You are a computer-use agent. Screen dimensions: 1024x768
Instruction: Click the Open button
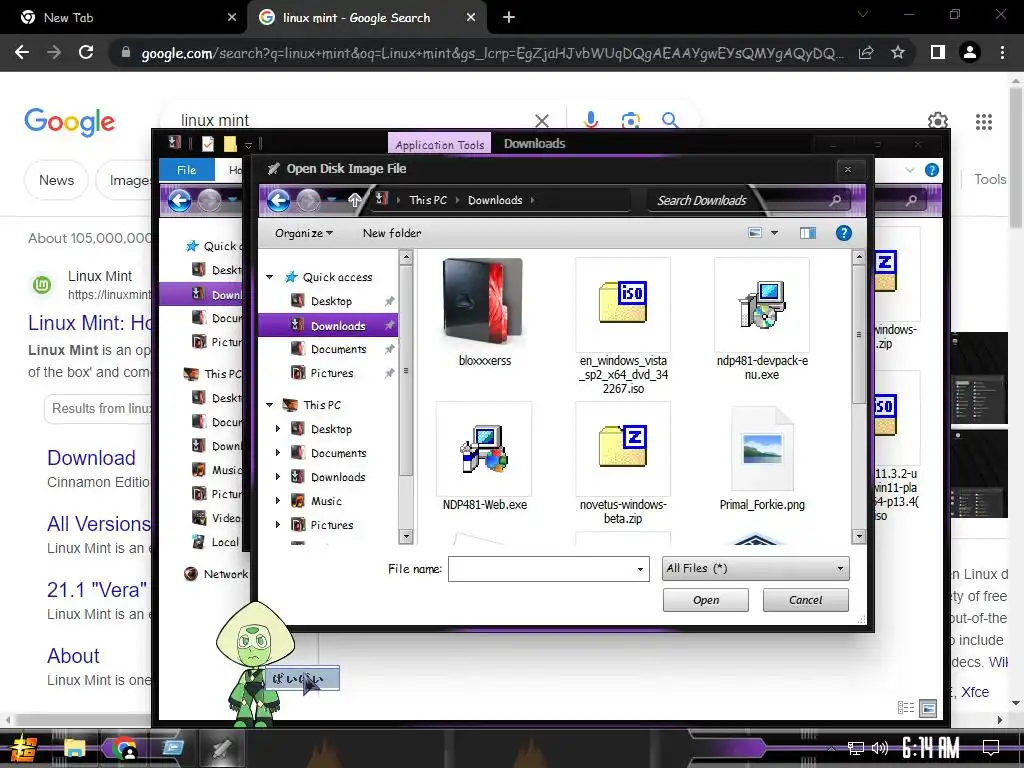[705, 600]
